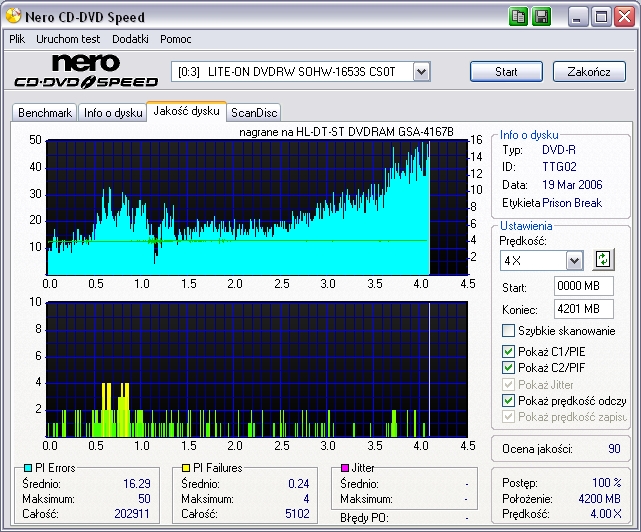Click the PI Errors graph area

tap(257, 207)
